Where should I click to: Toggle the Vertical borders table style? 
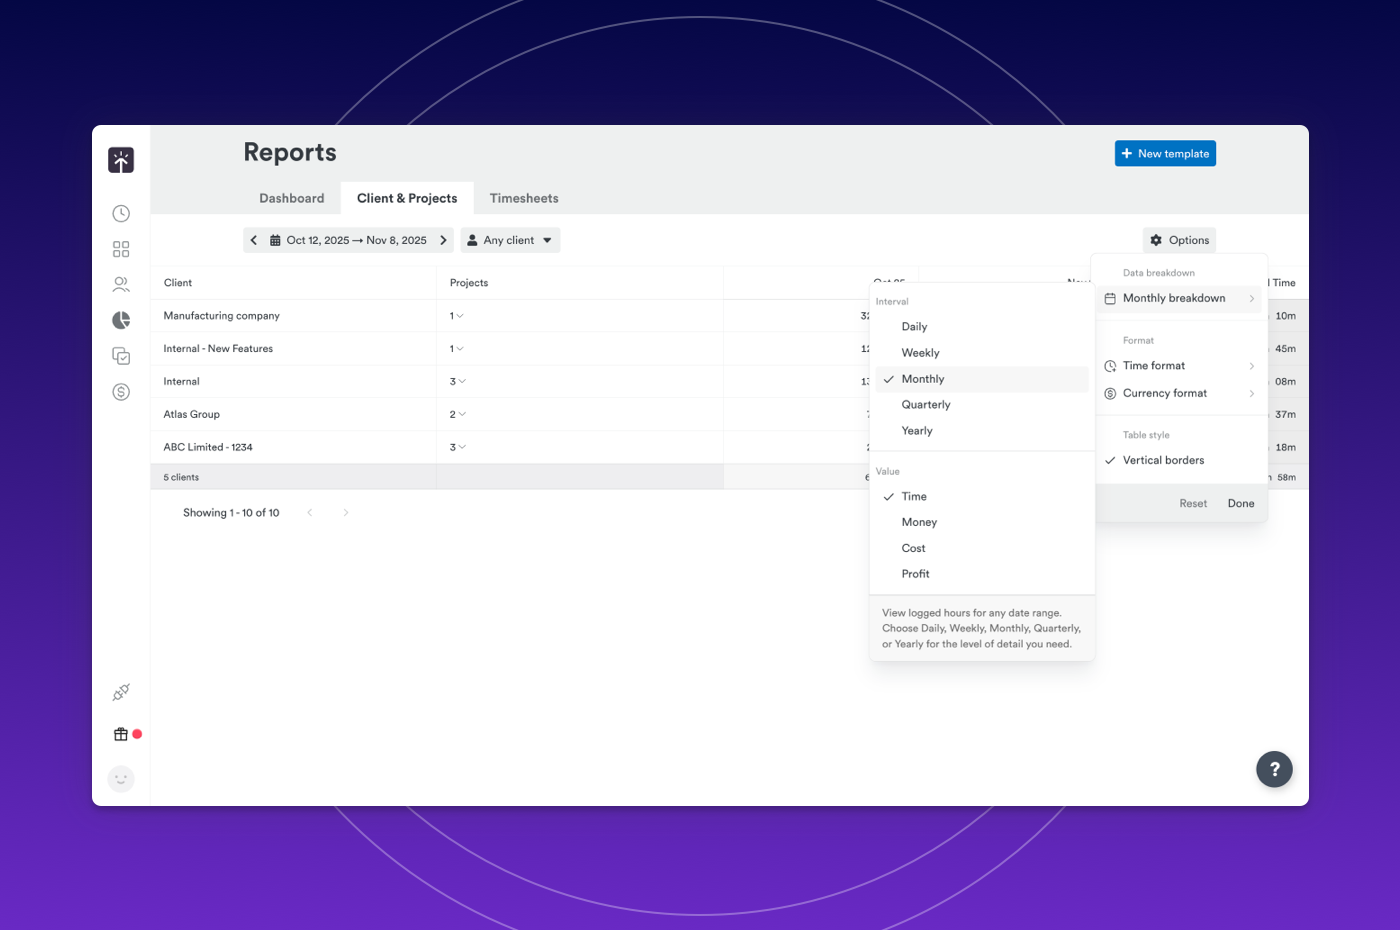click(1163, 460)
